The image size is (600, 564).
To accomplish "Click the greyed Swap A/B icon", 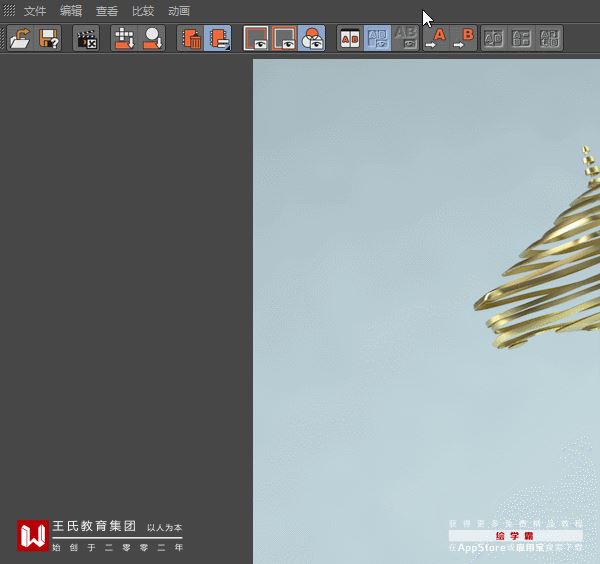I will point(494,38).
